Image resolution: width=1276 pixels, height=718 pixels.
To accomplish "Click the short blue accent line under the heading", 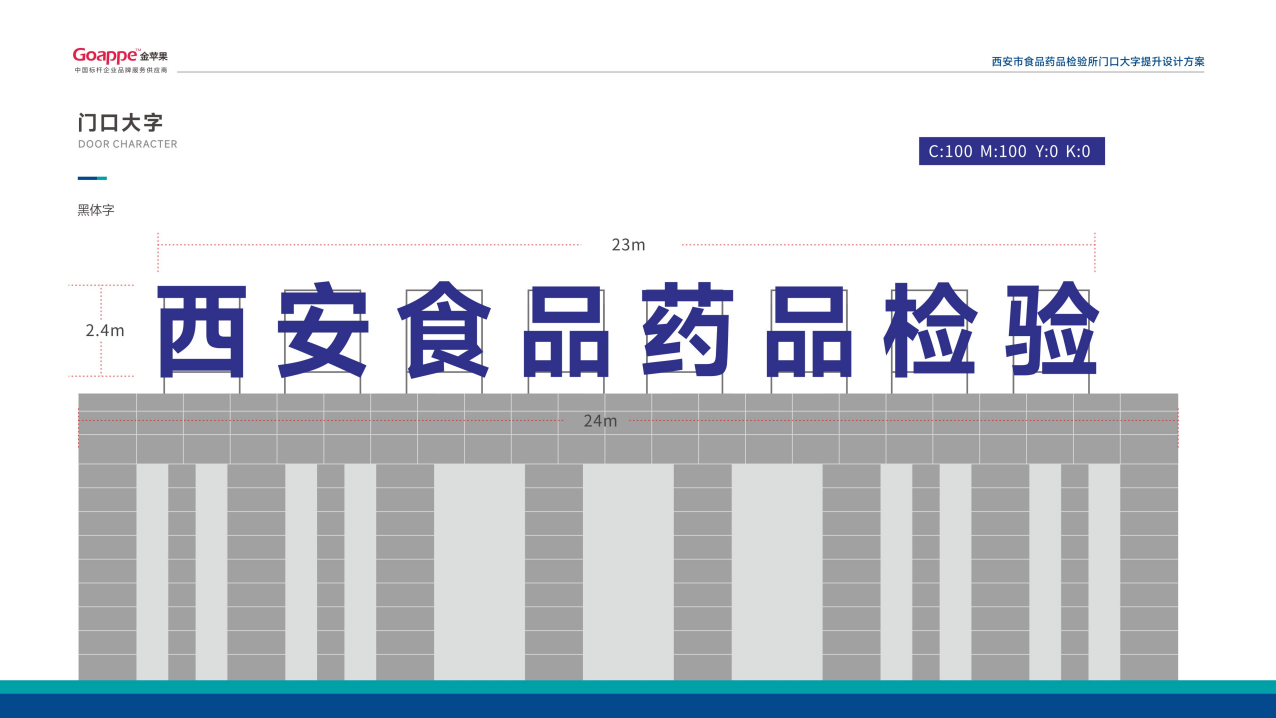I will [x=92, y=178].
